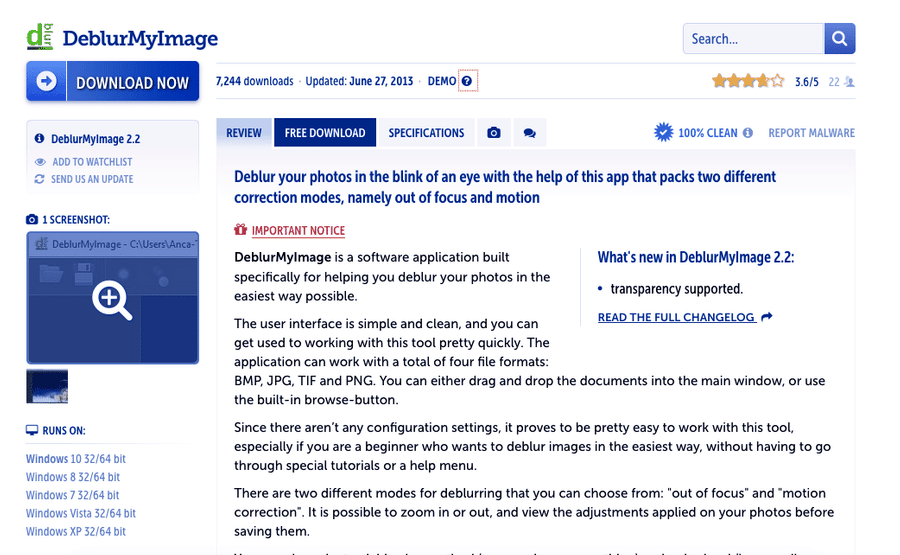Click the DEMO license help question icon
The width and height of the screenshot is (900, 555).
(x=467, y=81)
